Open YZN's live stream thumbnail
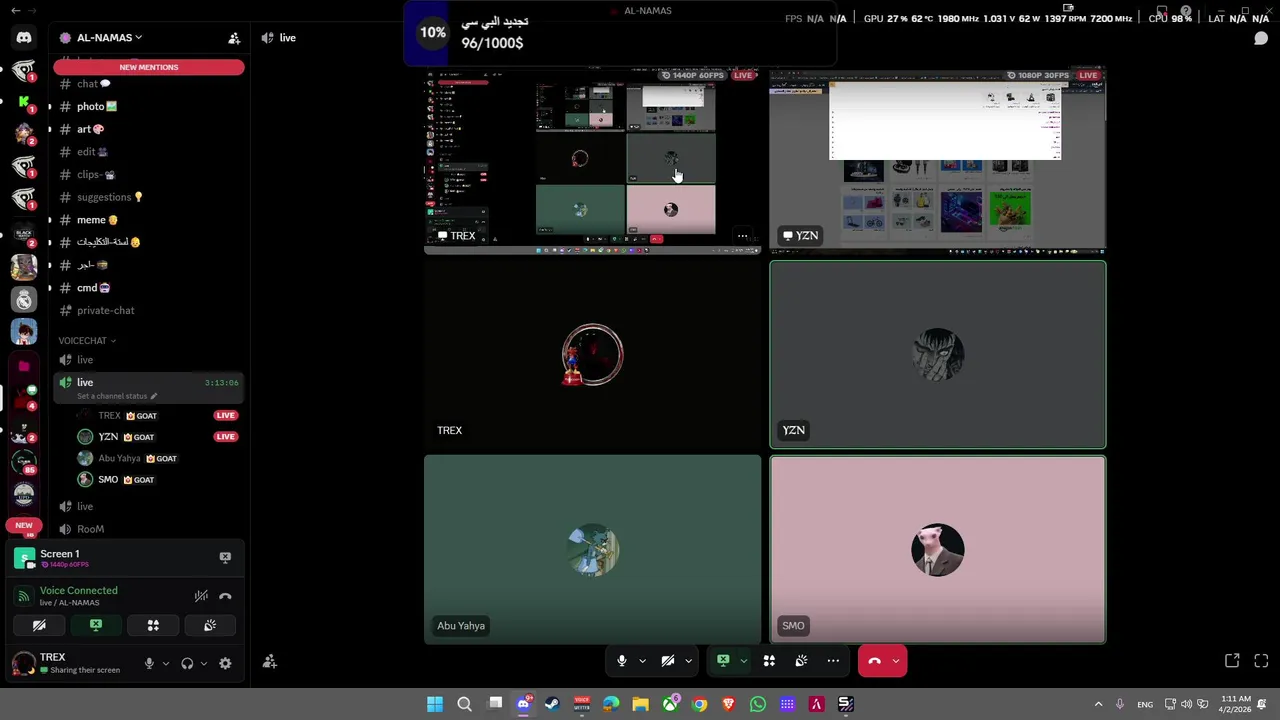This screenshot has height=720, width=1280. click(x=938, y=159)
